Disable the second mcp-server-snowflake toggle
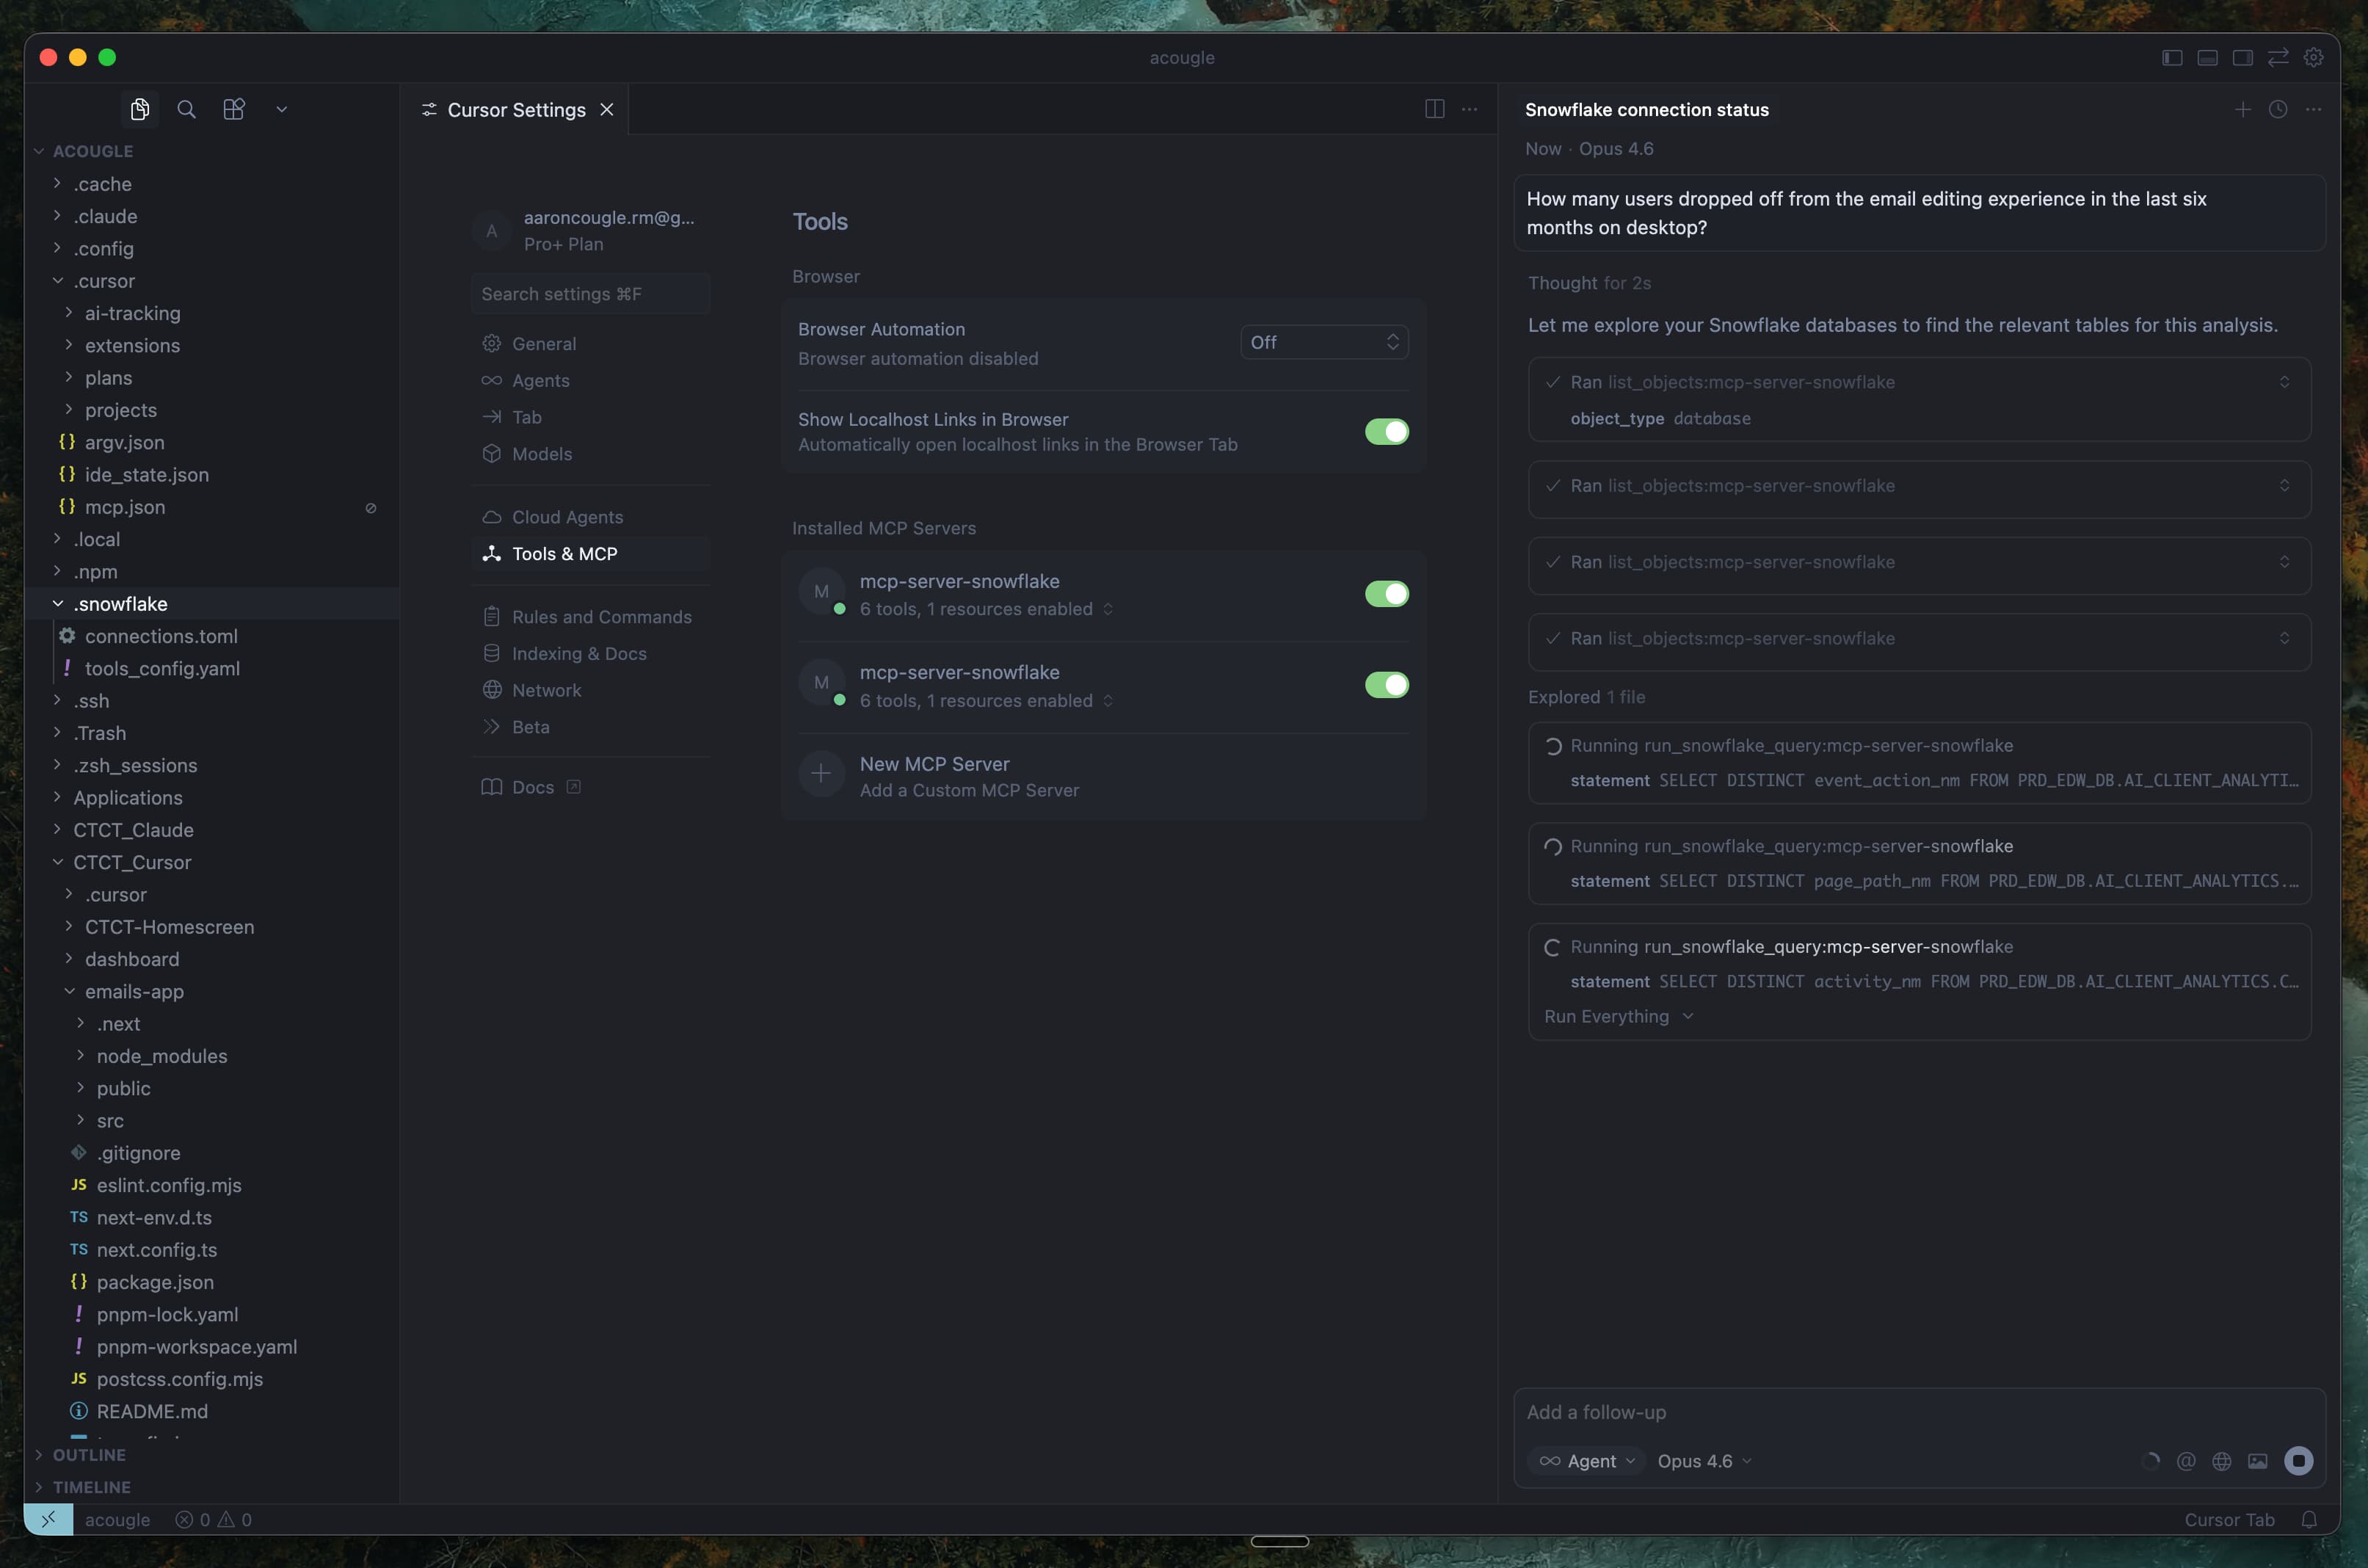This screenshot has height=1568, width=2368. pos(1386,685)
